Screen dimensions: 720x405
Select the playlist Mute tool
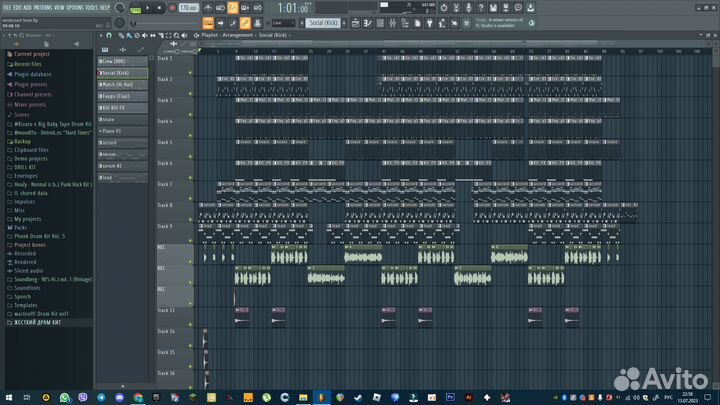tap(145, 35)
